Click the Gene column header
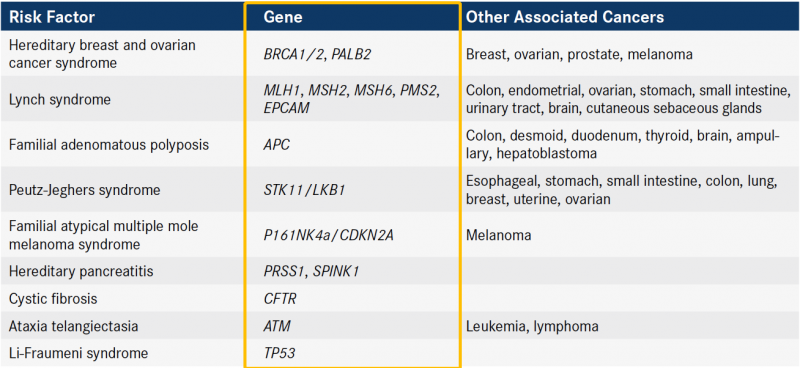 click(x=283, y=17)
